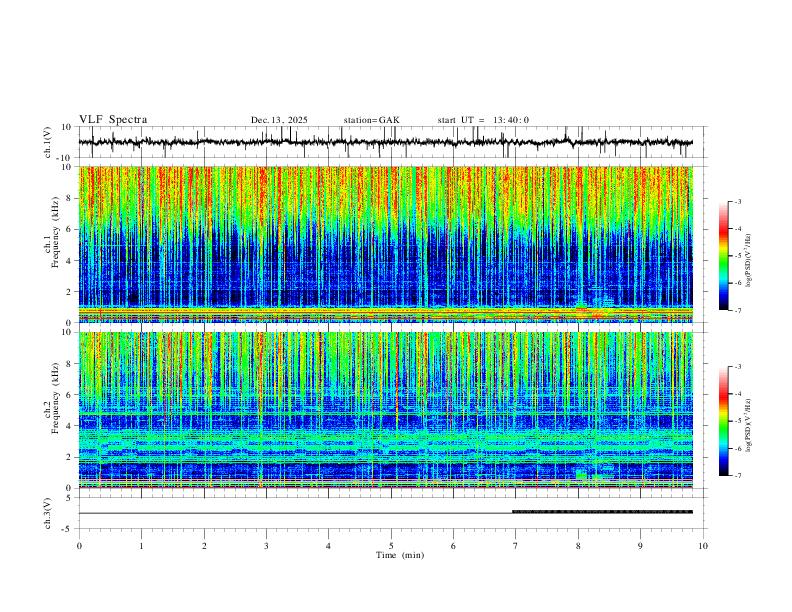Click the ch.2 lower colorbar scale
This screenshot has width=792, height=612.
724,421
